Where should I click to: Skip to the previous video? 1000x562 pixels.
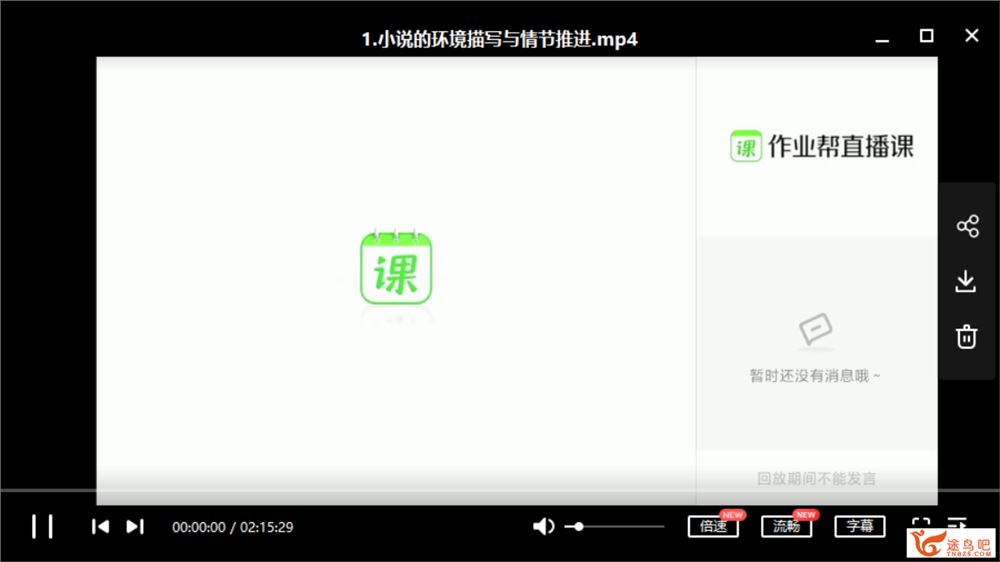[100, 526]
